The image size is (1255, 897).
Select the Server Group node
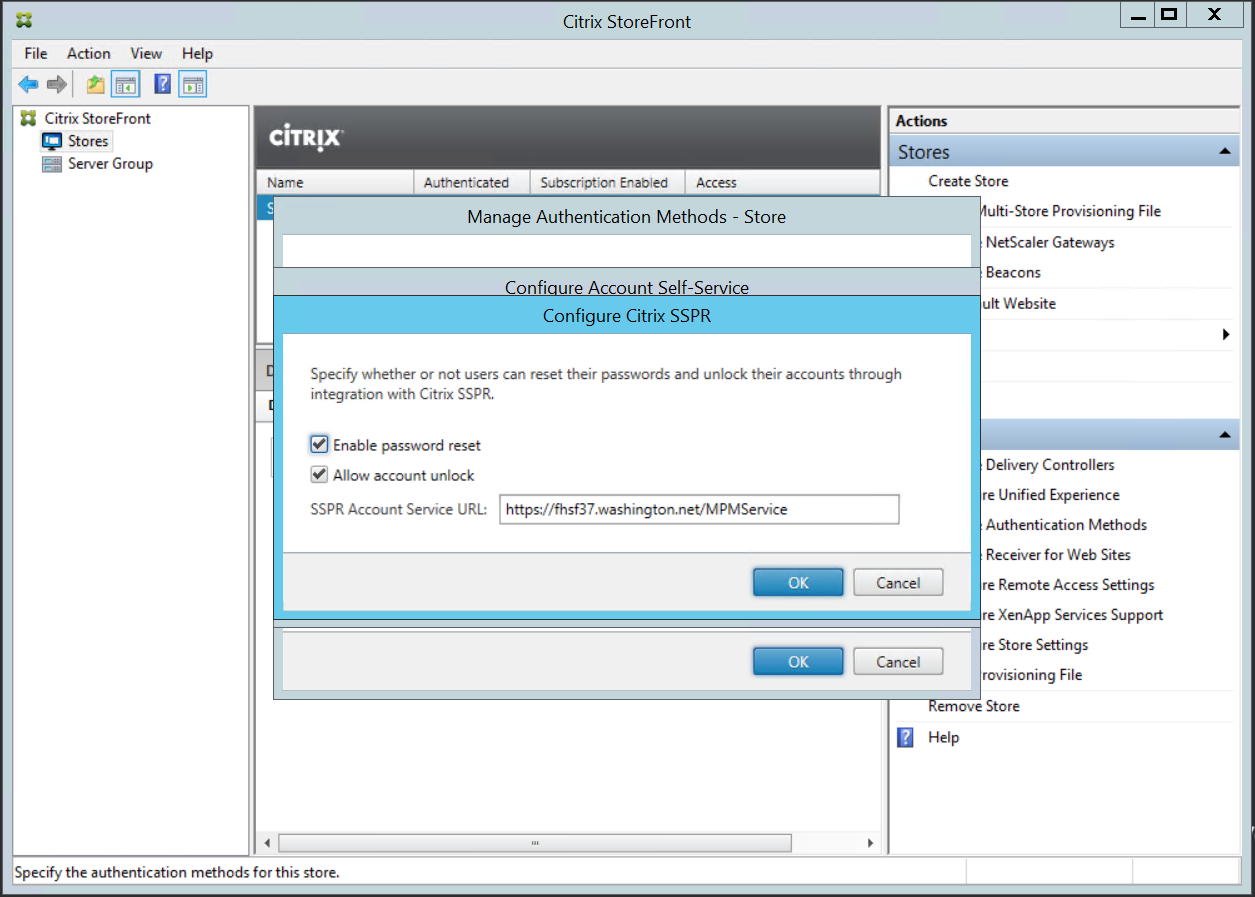coord(110,164)
